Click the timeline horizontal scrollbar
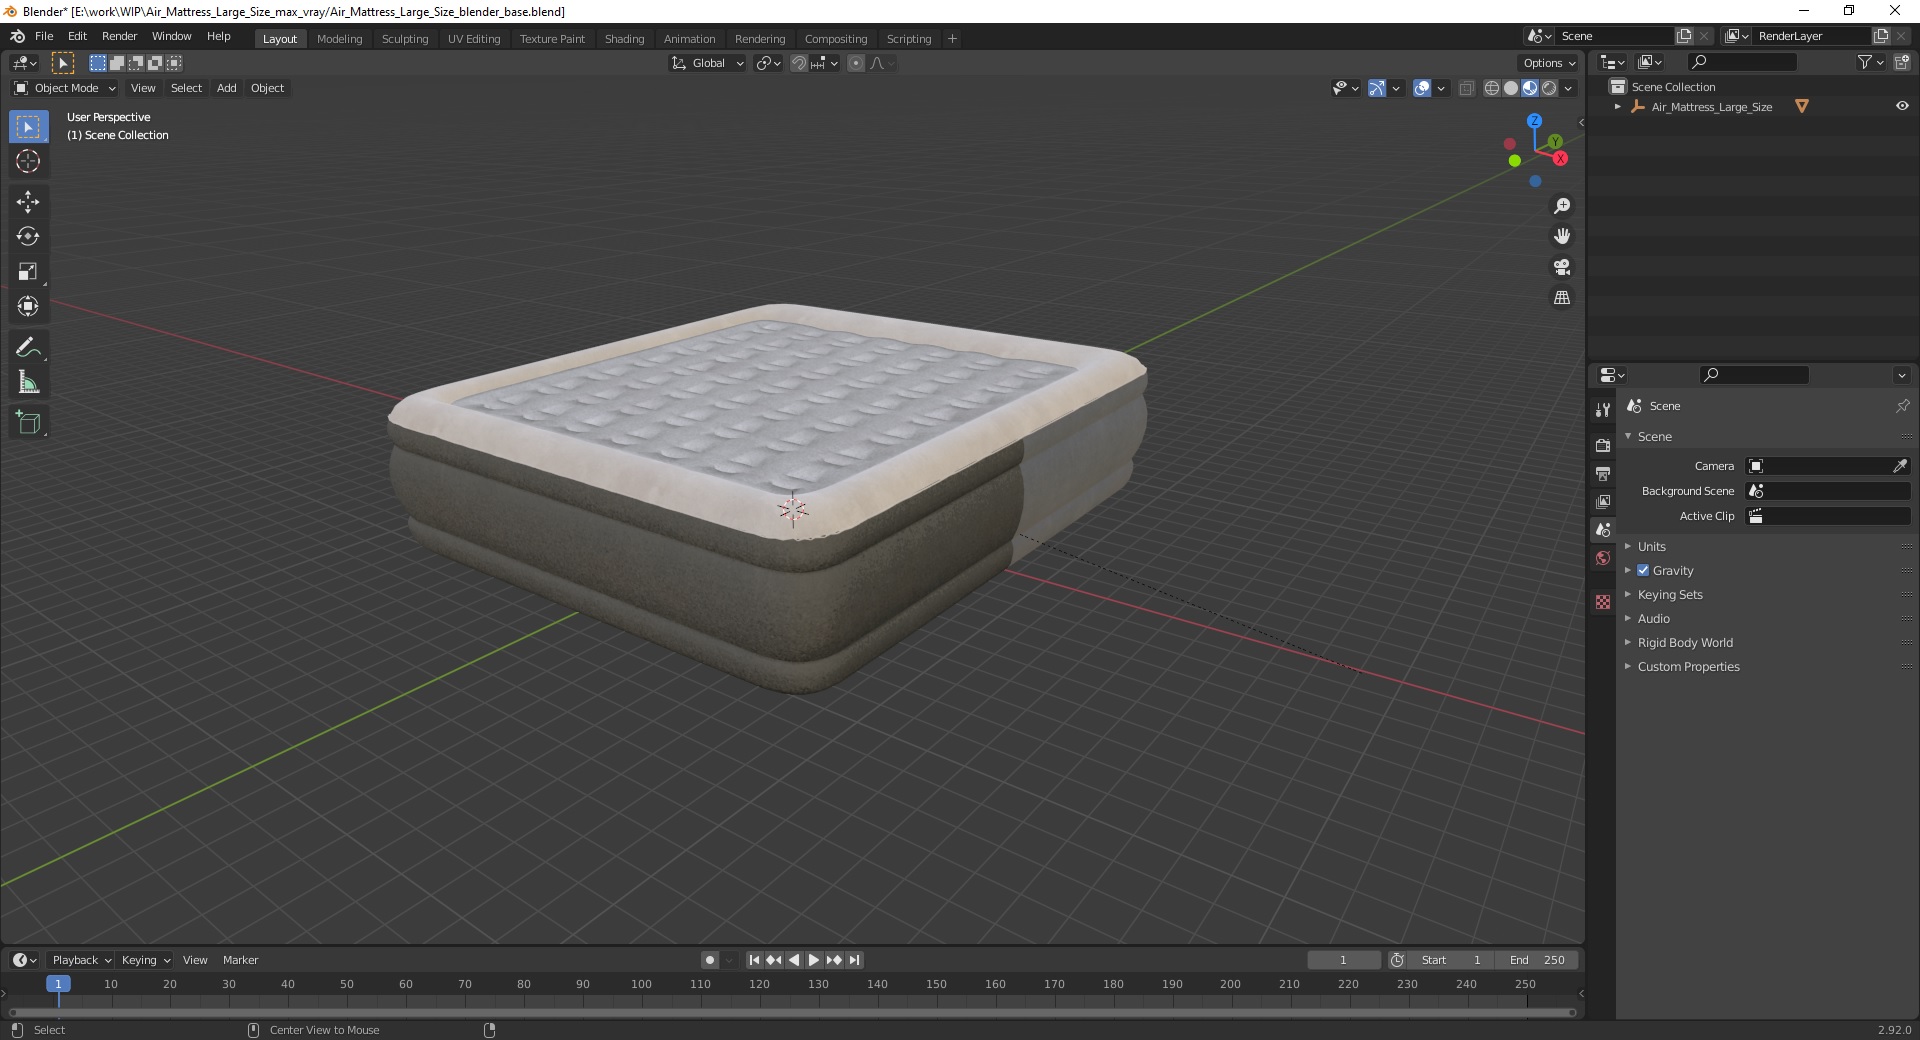This screenshot has width=1920, height=1040. coord(792,1012)
